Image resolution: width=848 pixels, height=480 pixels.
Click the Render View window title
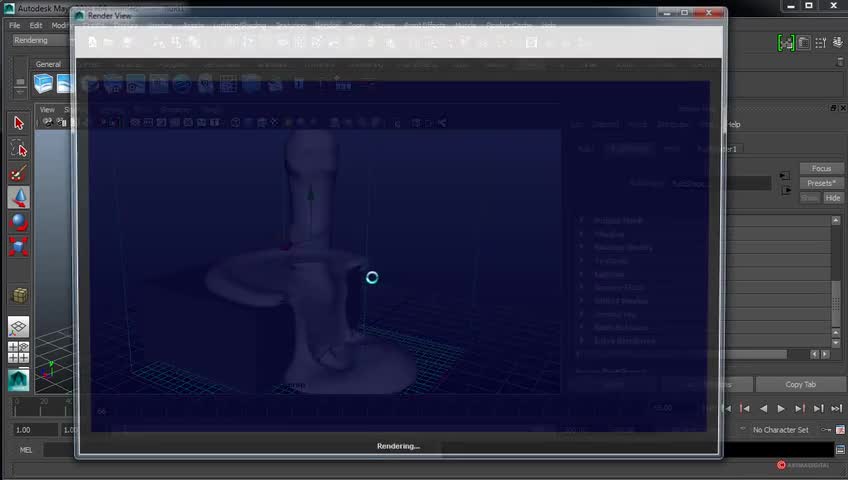pos(109,16)
